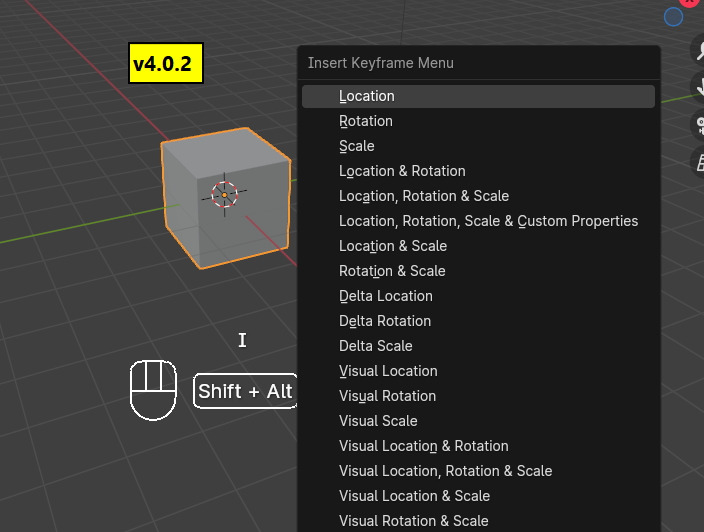The width and height of the screenshot is (704, 532).
Task: Insert a Delta Location keyframe
Action: pyautogui.click(x=478, y=296)
